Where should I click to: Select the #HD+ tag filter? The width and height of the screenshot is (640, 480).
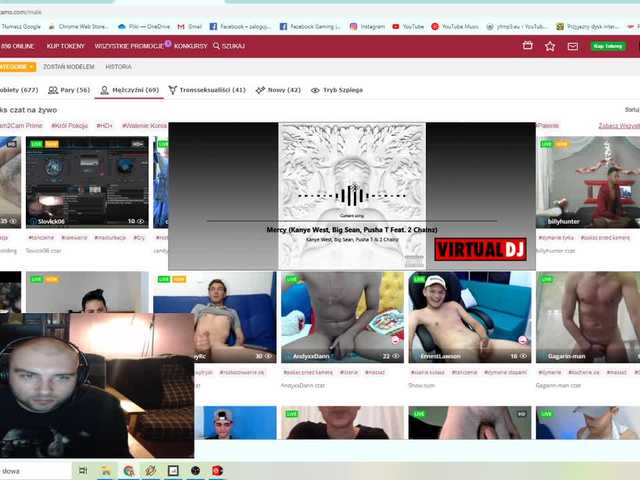click(x=104, y=125)
